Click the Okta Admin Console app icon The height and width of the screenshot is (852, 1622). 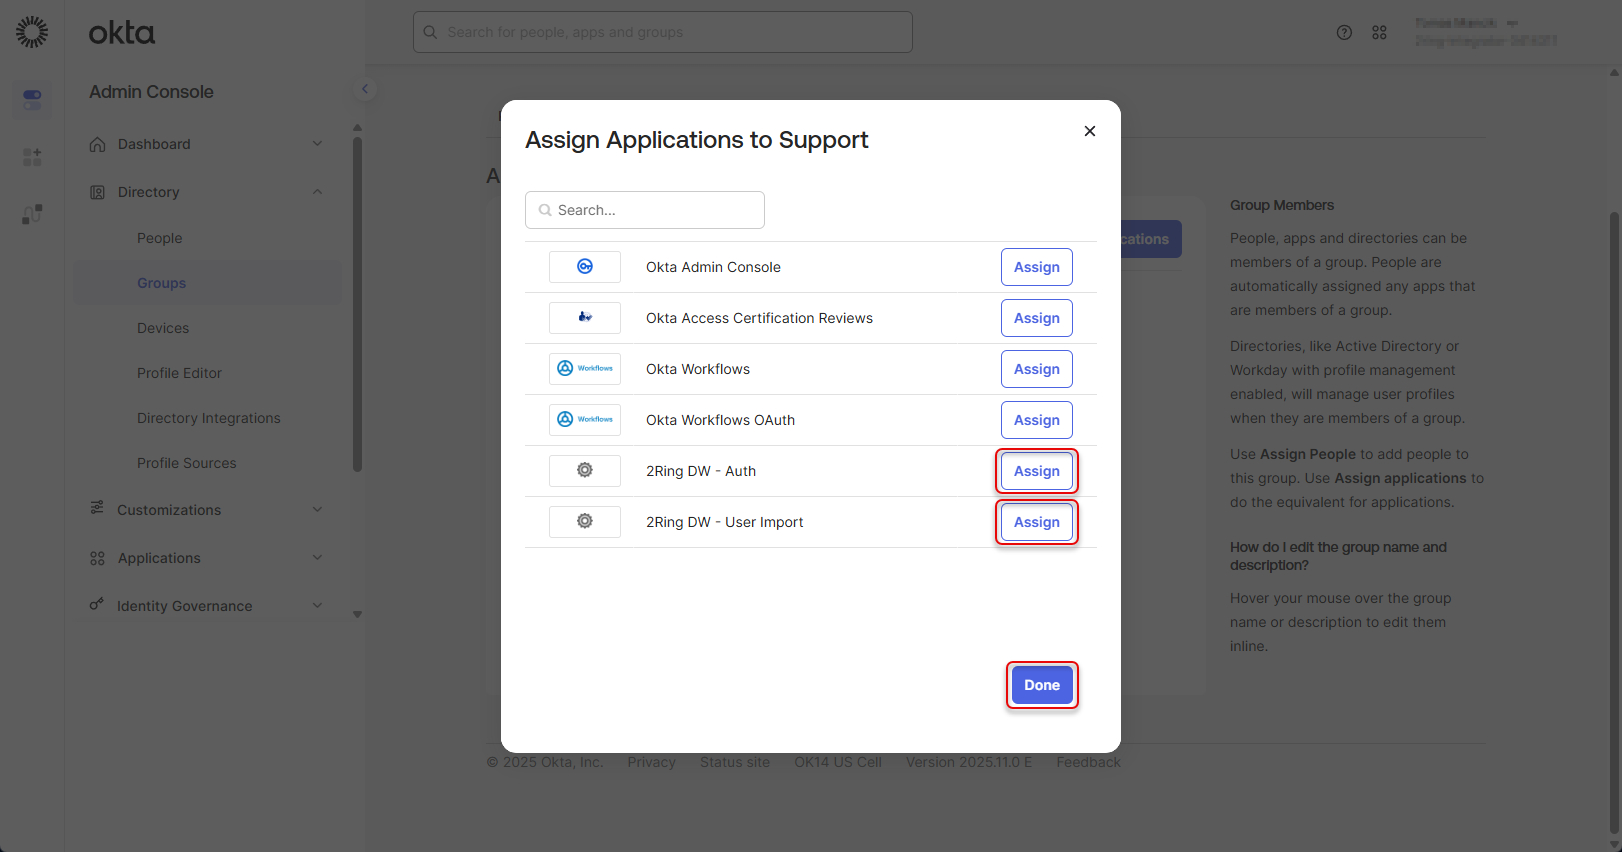pos(585,267)
